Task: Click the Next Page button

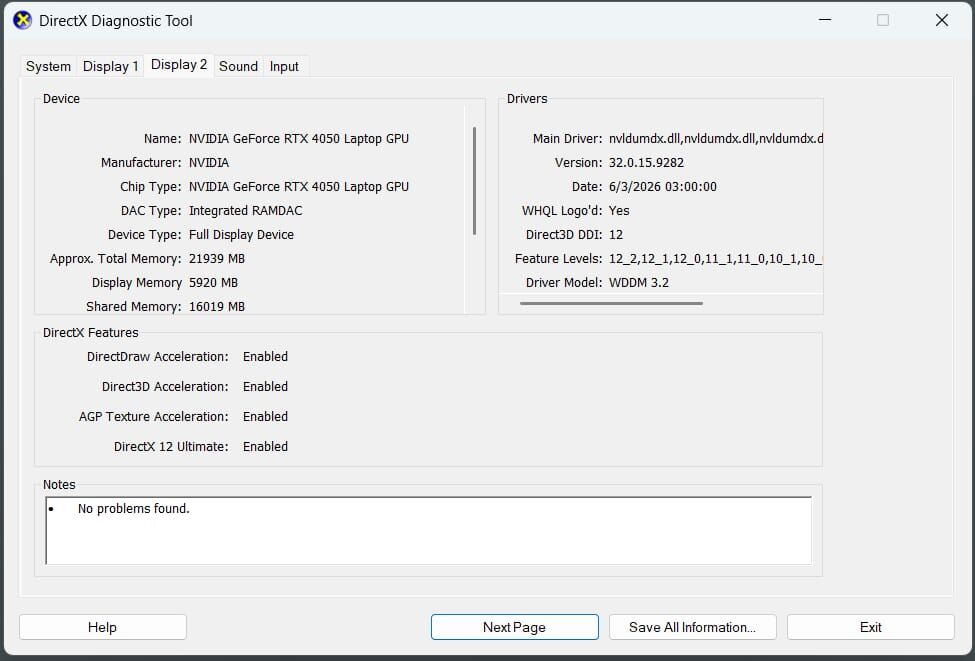Action: tap(514, 627)
